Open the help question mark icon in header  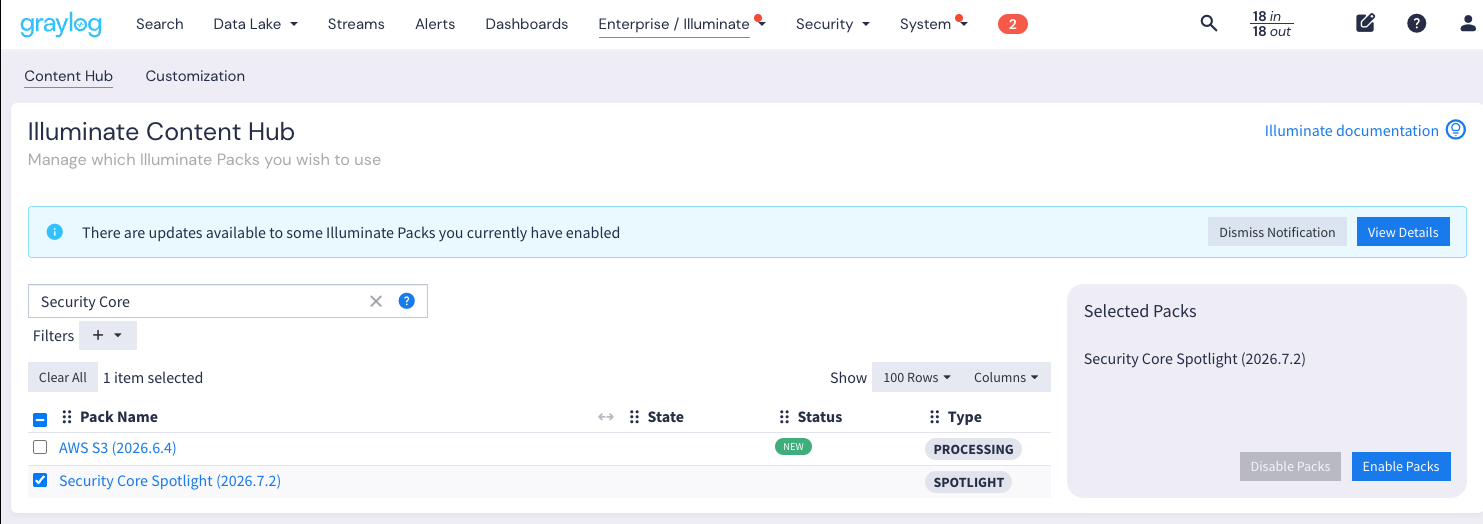[x=1416, y=23]
